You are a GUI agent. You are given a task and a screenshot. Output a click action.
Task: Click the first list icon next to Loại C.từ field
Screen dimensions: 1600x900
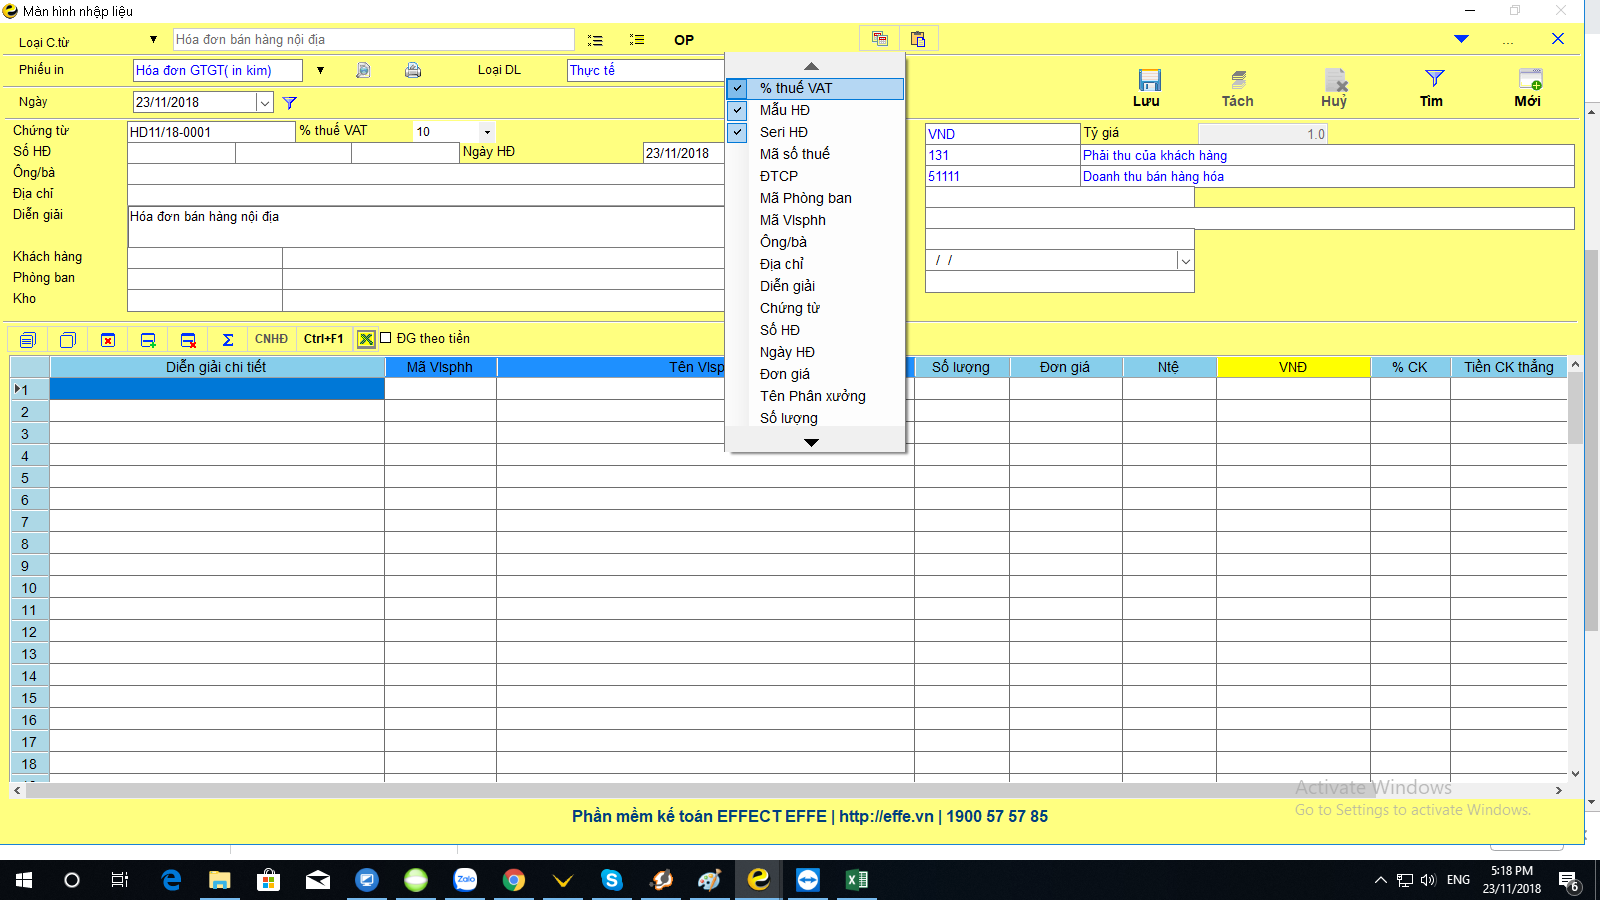(x=595, y=40)
